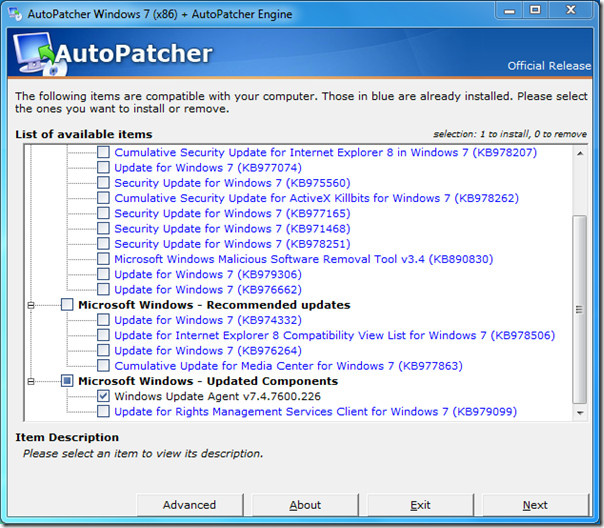Check the KB976662 update checkbox
The height and width of the screenshot is (528, 604).
(x=103, y=289)
